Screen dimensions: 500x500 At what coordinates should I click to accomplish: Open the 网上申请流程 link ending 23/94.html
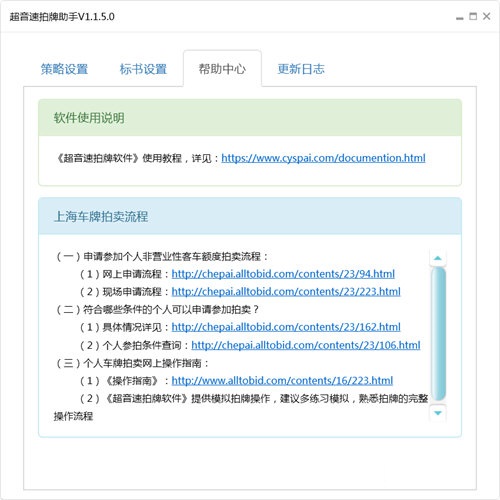coord(283,274)
